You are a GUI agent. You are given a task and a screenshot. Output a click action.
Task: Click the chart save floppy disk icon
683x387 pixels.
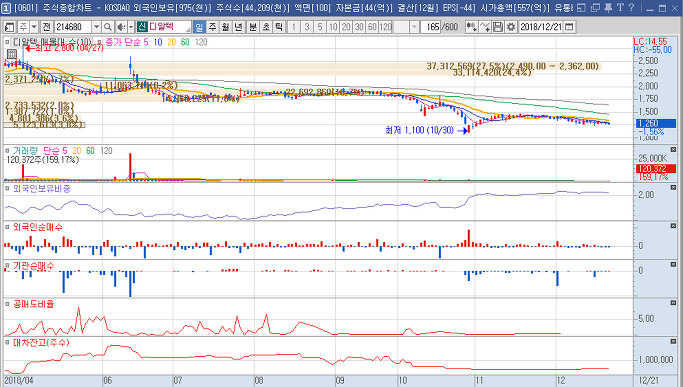click(x=497, y=27)
